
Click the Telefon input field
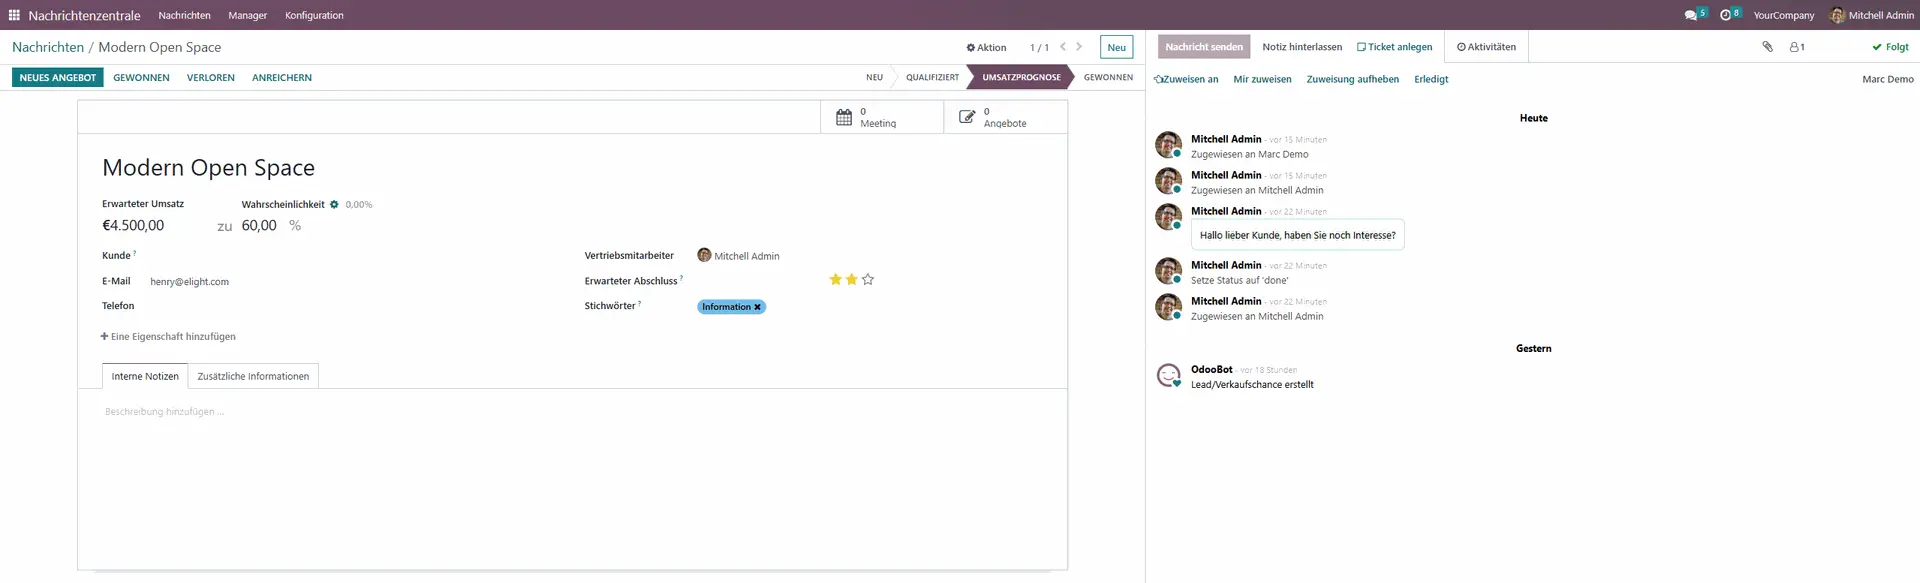[x=340, y=306]
